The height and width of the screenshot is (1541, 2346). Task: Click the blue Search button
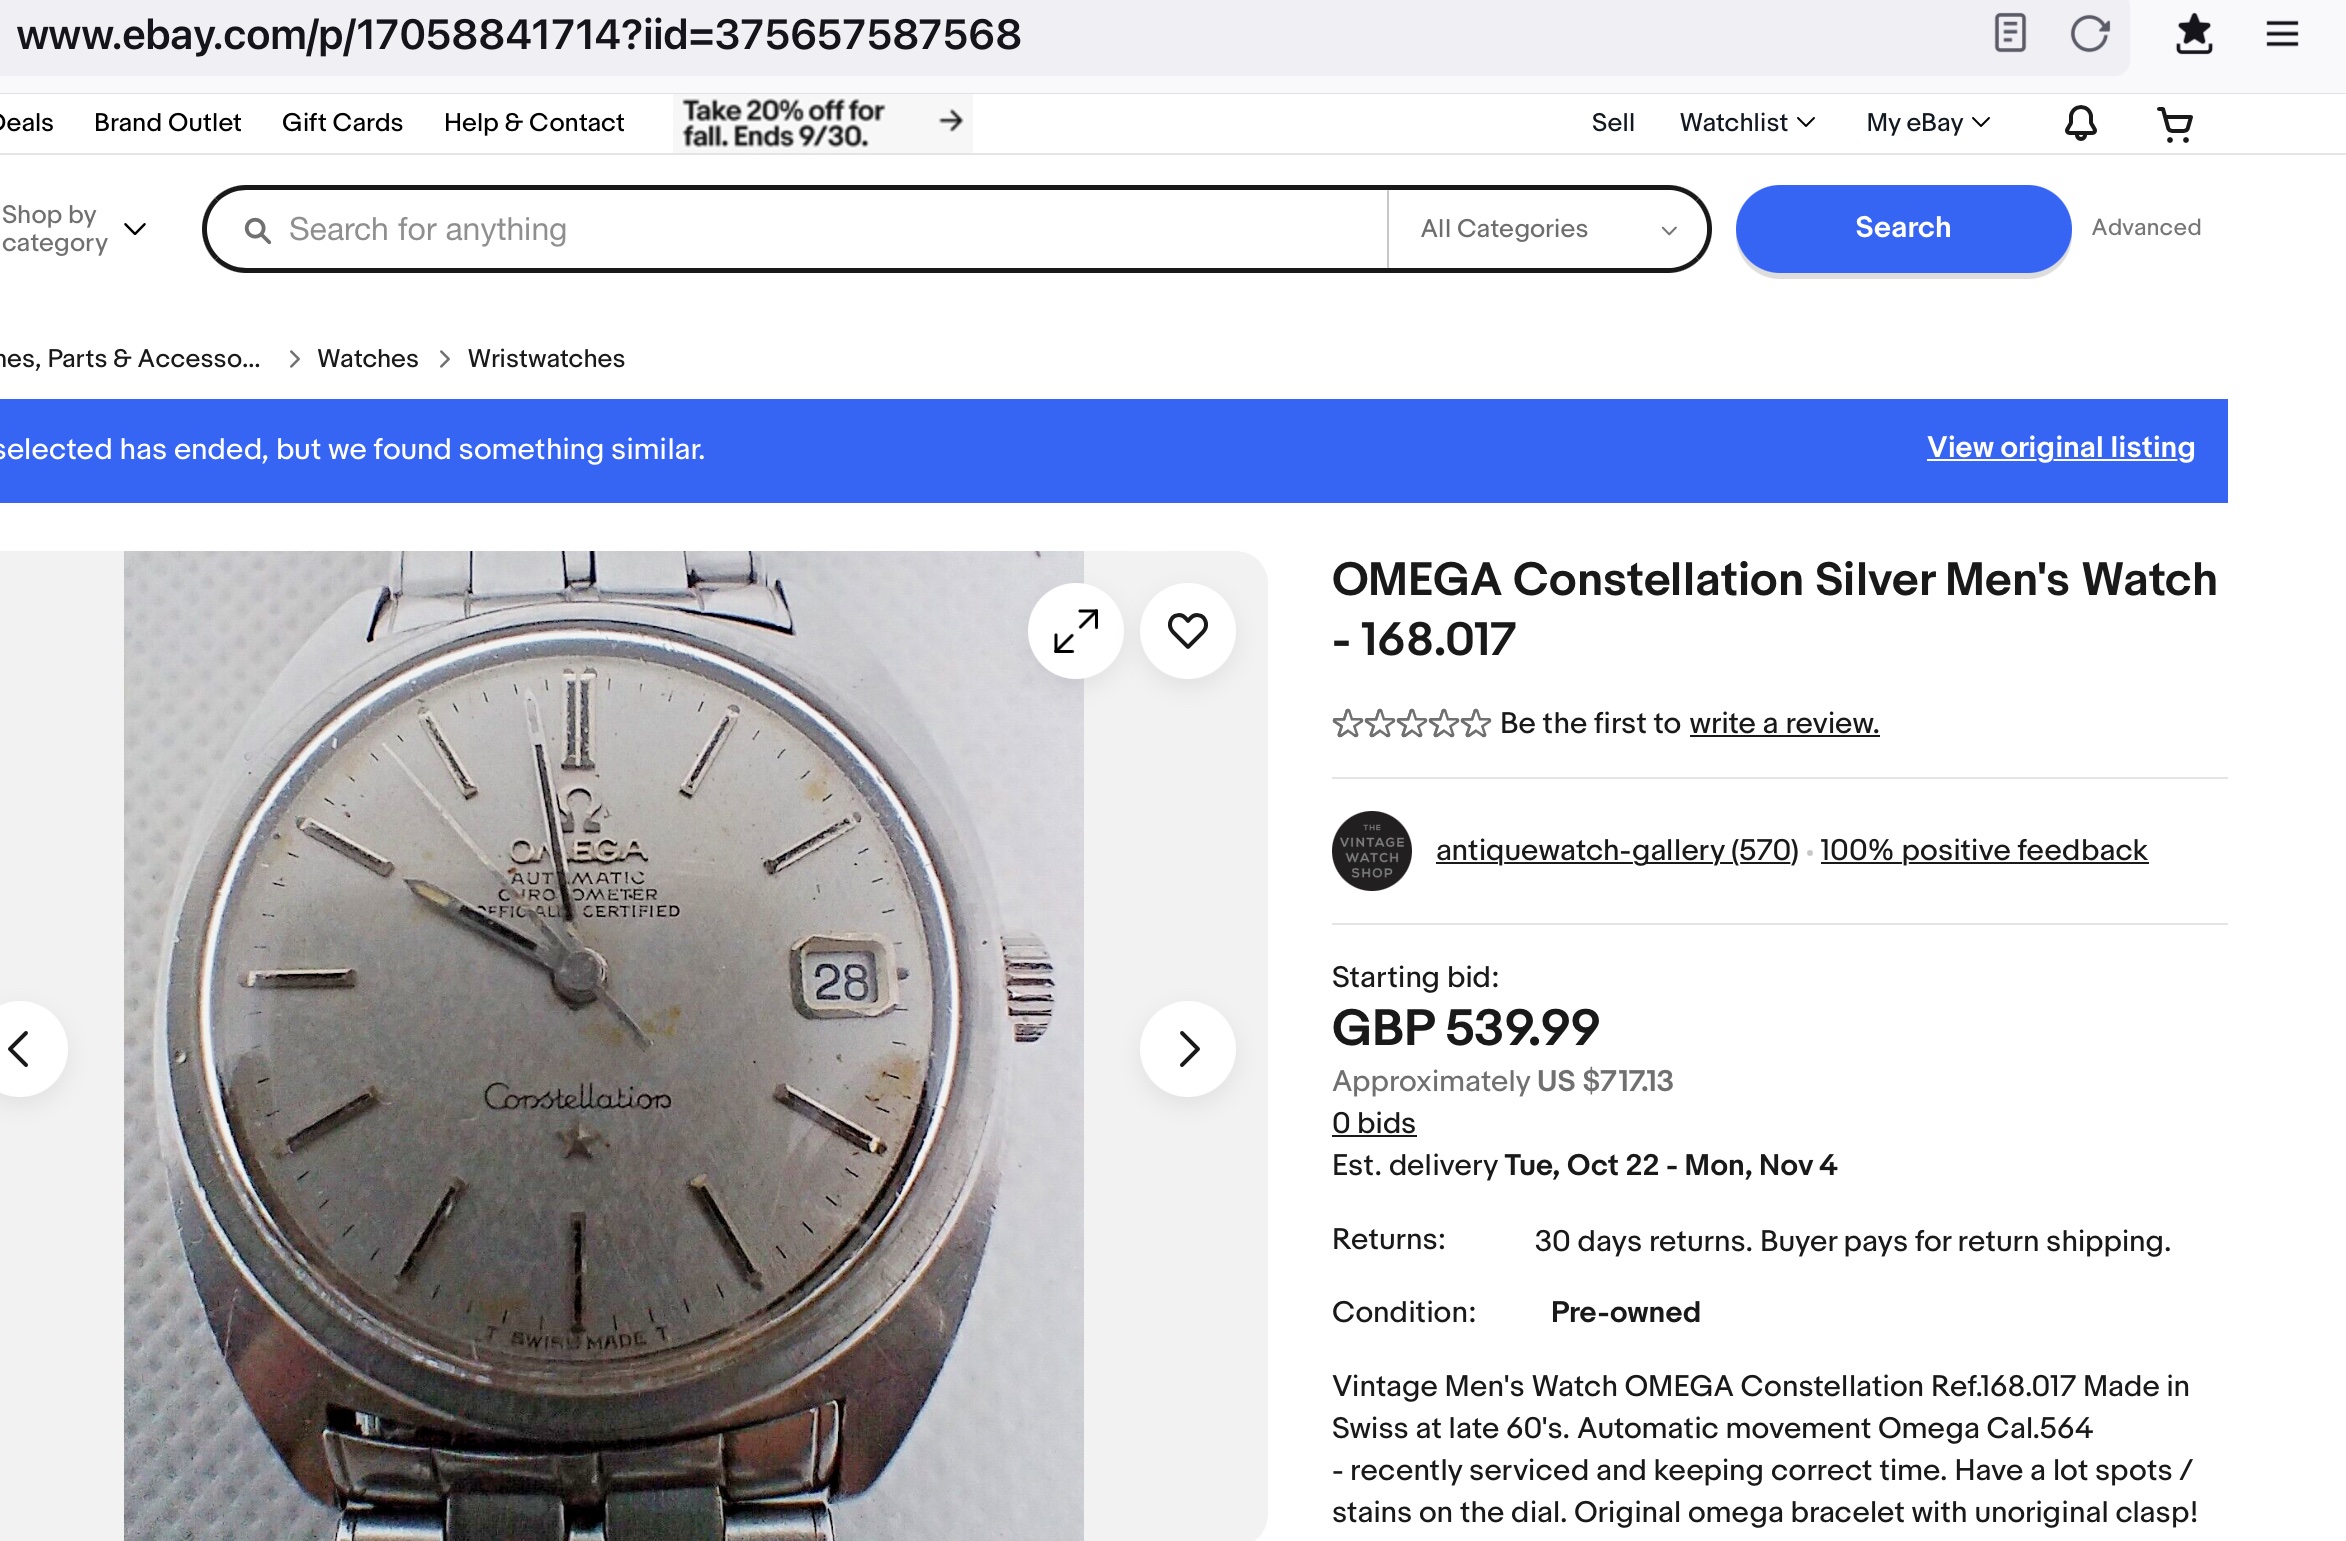click(x=1902, y=228)
